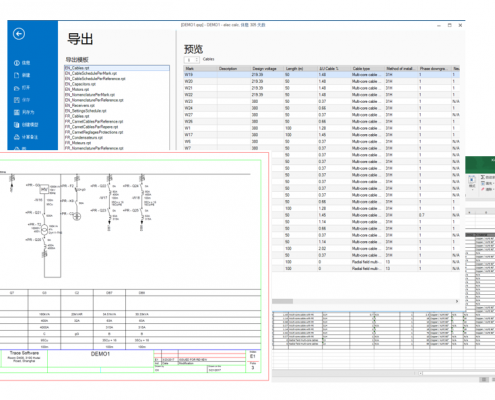Sort by Cable type column header
Image resolution: width=495 pixels, height=400 pixels.
coord(368,68)
